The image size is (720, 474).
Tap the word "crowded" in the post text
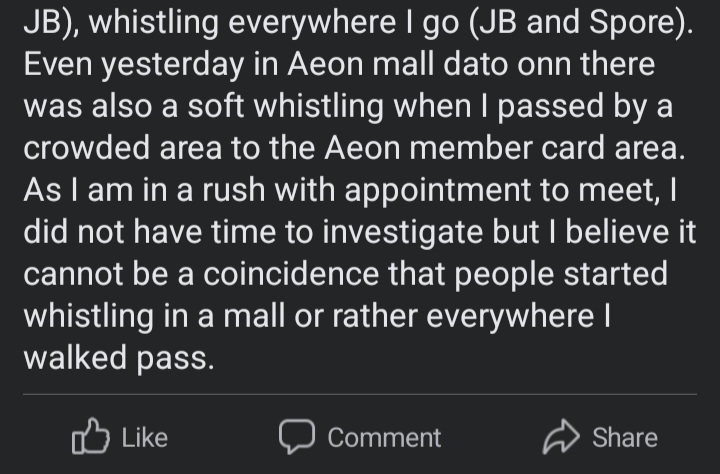coord(86,148)
